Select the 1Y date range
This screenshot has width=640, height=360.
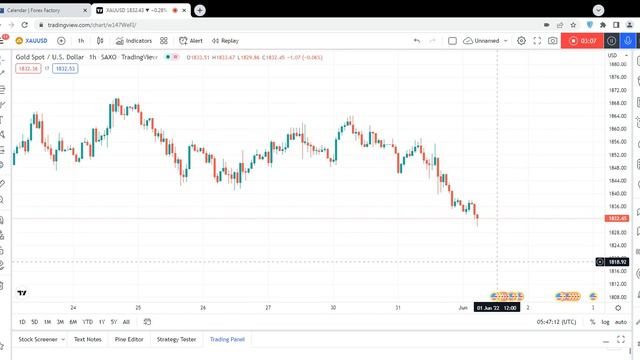[102, 322]
